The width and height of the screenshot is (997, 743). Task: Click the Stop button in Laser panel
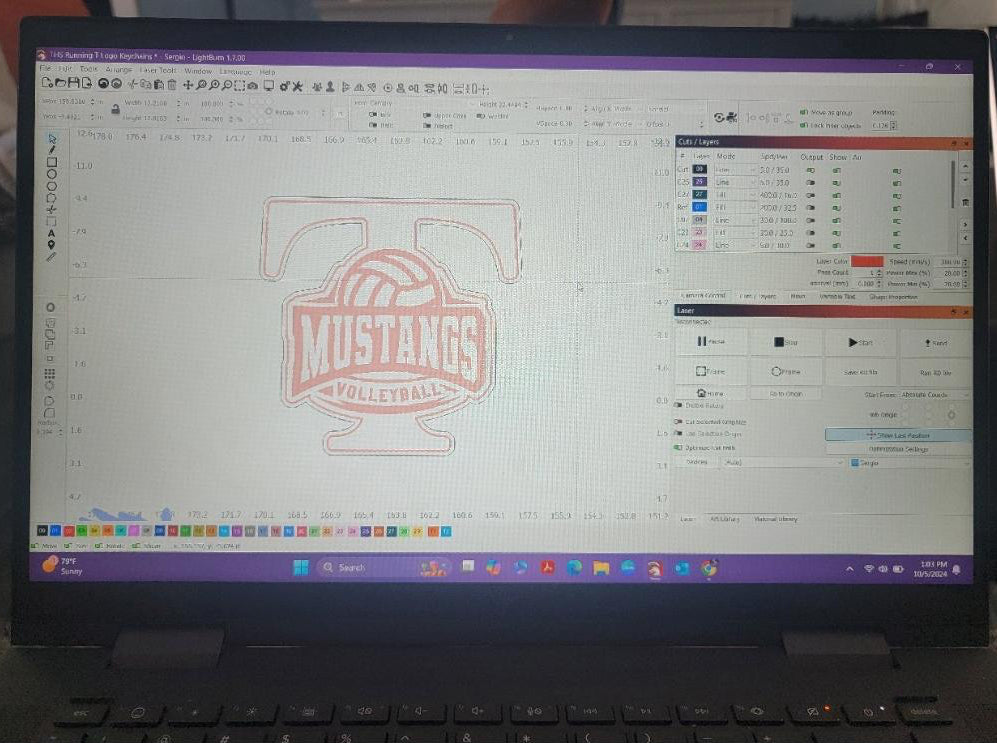click(x=785, y=342)
